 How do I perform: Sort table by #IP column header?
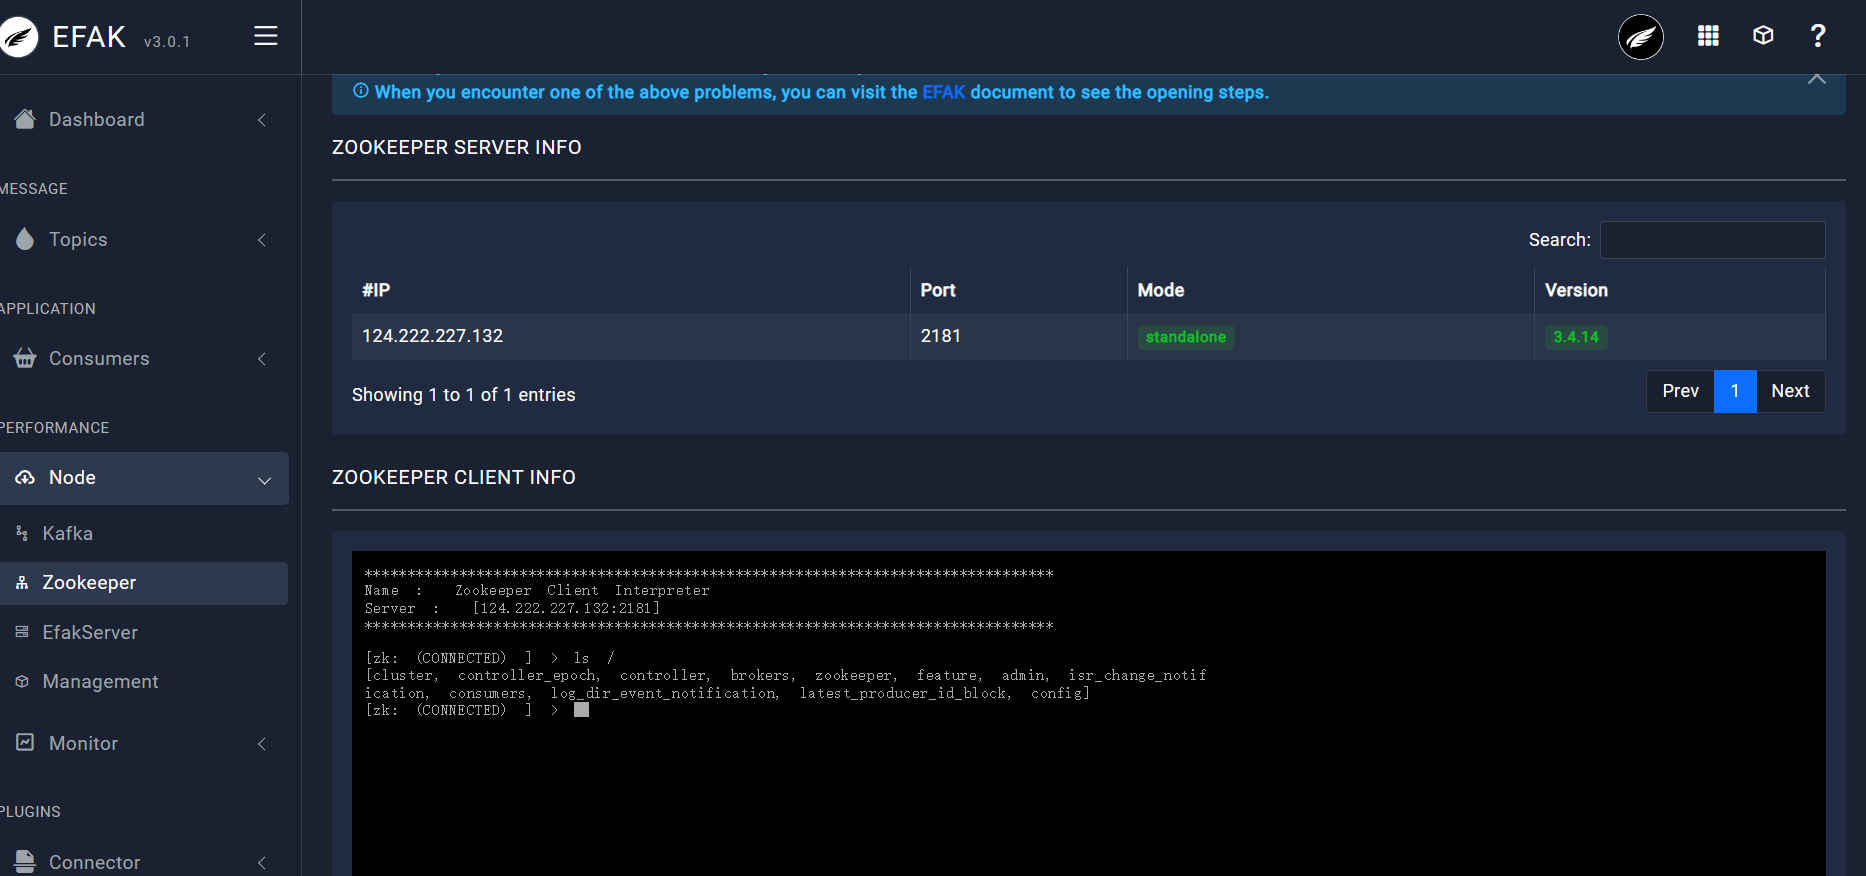pyautogui.click(x=631, y=290)
